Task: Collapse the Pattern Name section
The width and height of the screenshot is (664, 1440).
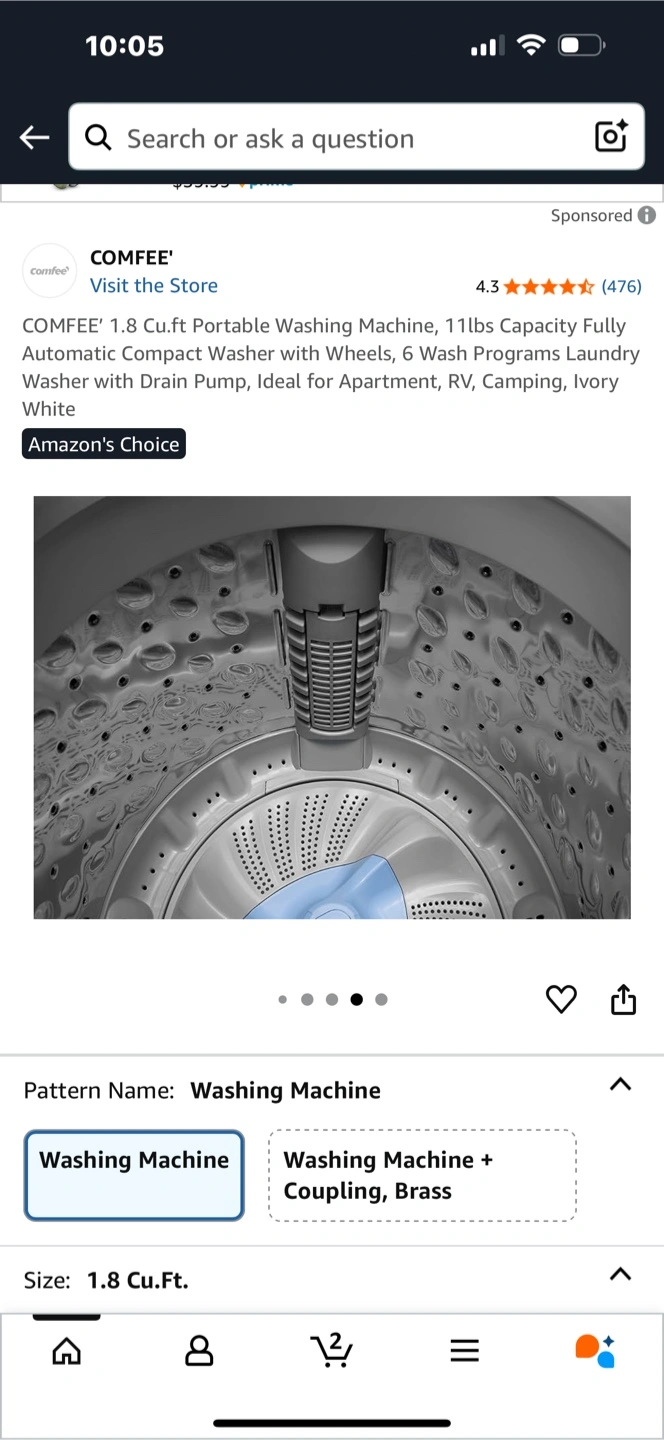Action: [620, 1084]
